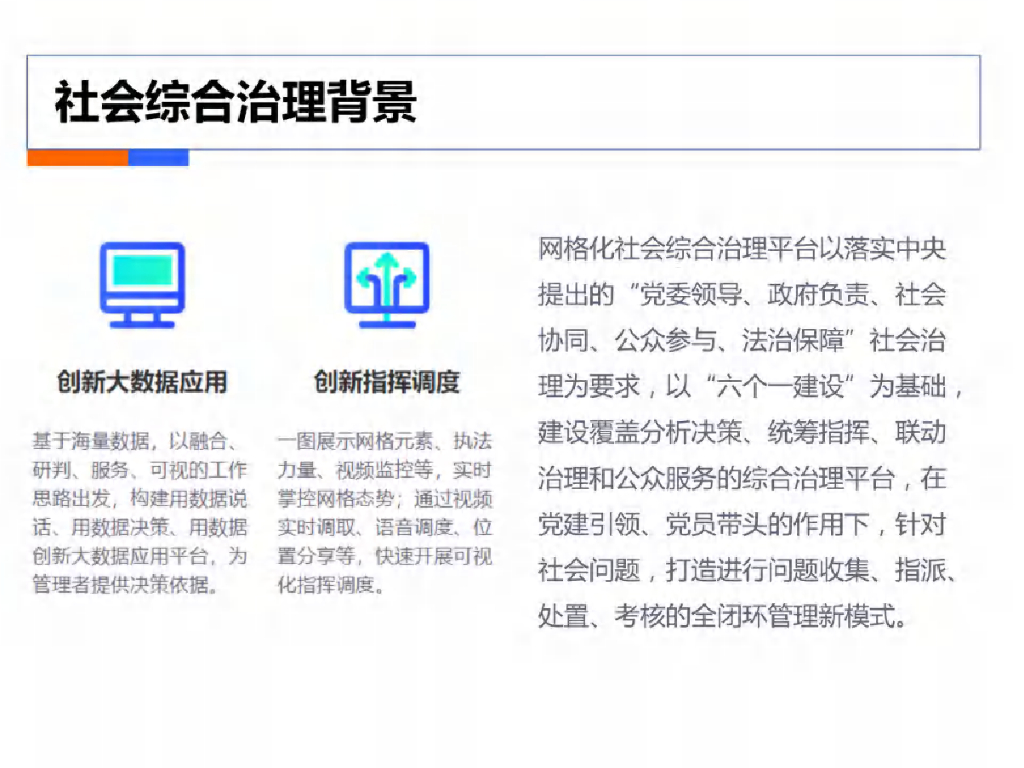Viewport: 1024px width, 768px height.
Task: Click the paragraph starting 网格化社会综合治理平台
Action: pyautogui.click(x=750, y=432)
